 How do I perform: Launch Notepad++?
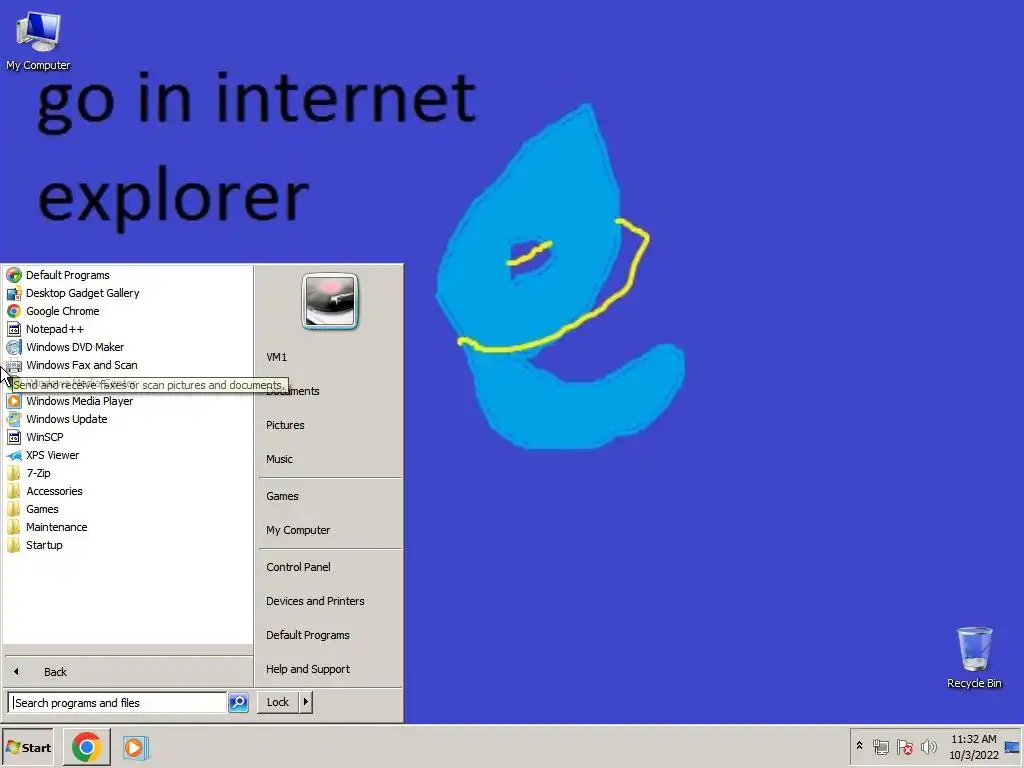pyautogui.click(x=127, y=329)
